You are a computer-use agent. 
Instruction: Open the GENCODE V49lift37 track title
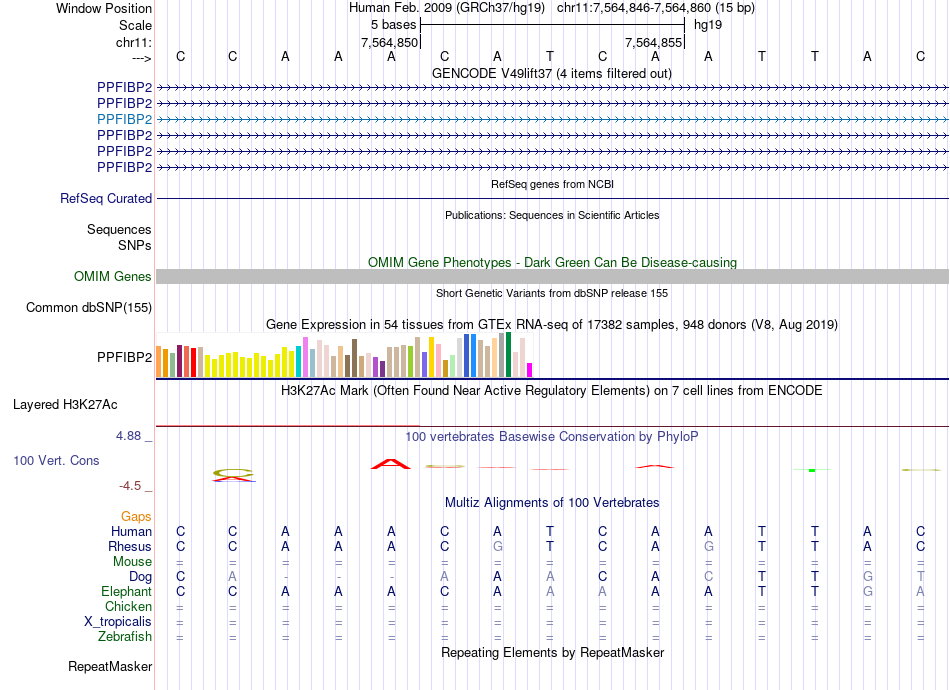551,73
